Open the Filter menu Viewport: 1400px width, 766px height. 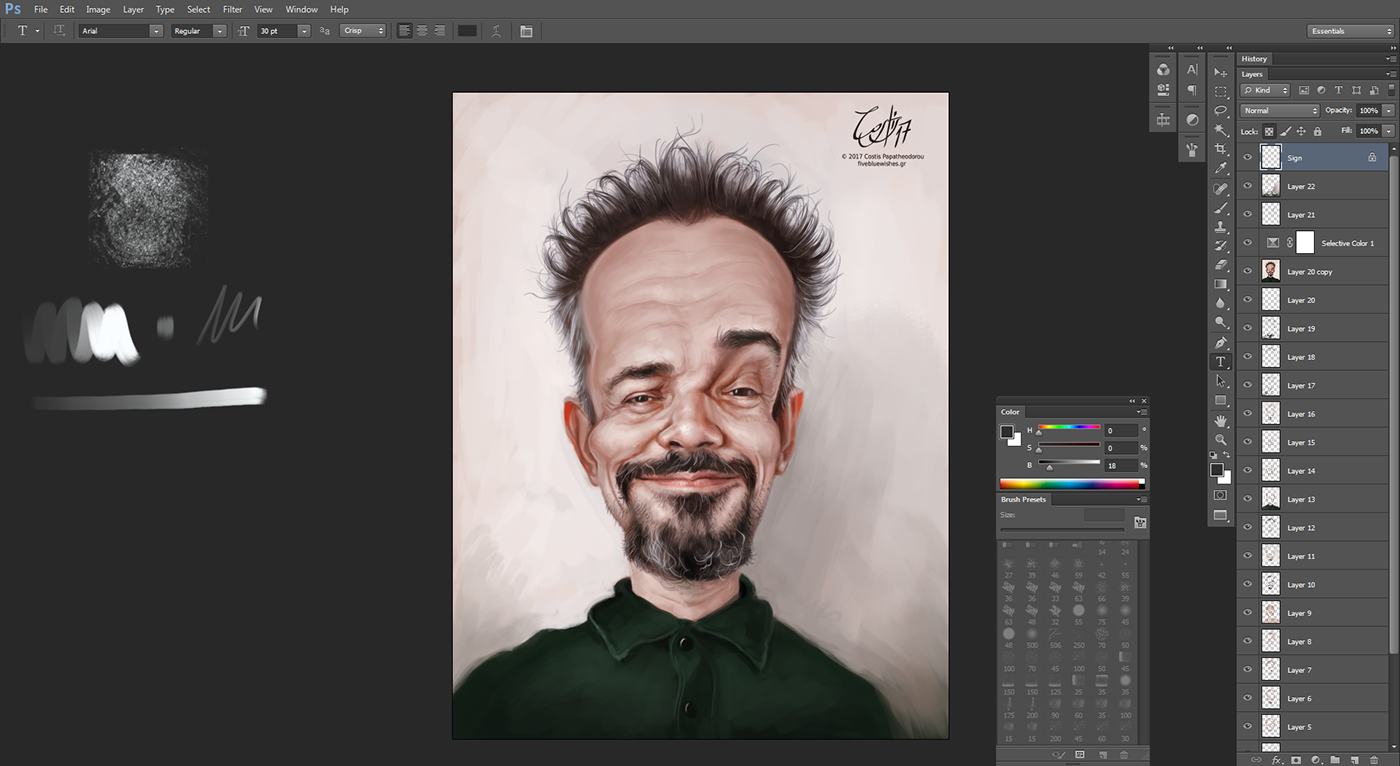[233, 9]
